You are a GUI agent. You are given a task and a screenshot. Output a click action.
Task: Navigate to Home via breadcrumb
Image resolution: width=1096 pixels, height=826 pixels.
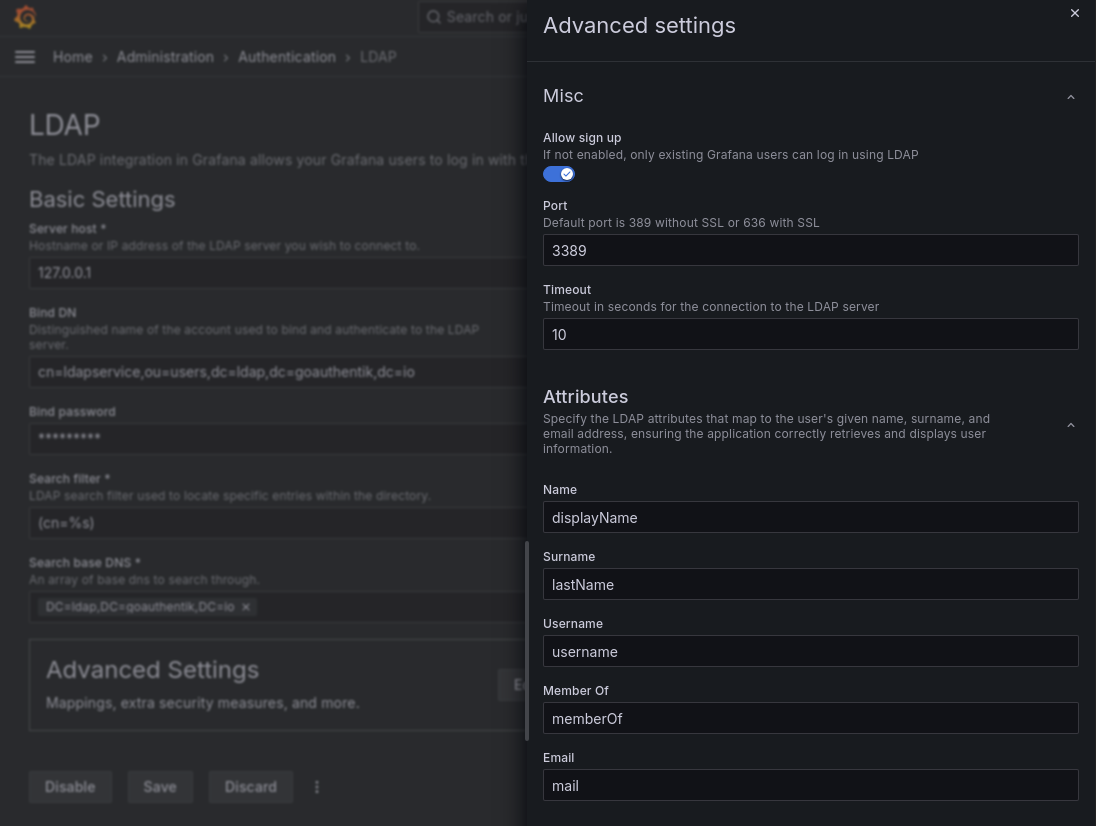point(72,57)
